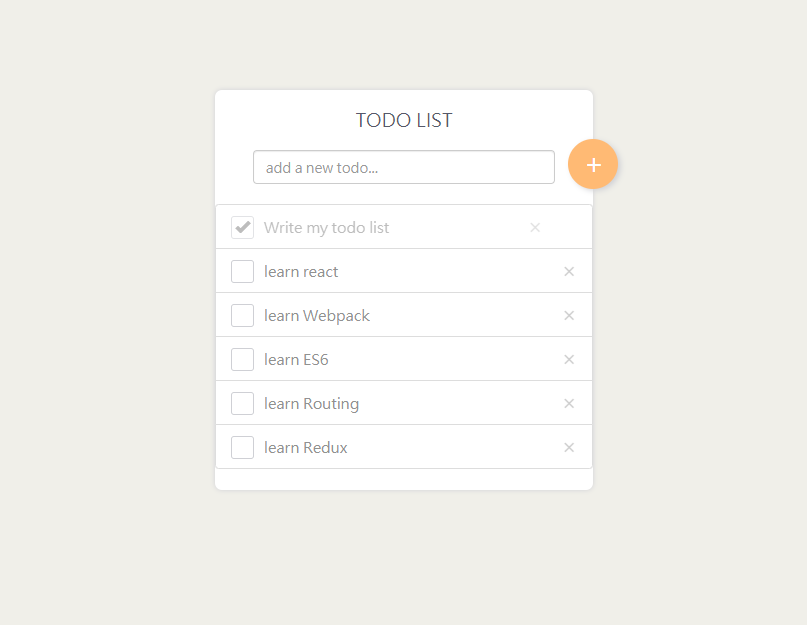Image resolution: width=807 pixels, height=625 pixels.
Task: Click the 'Write my todo list' text
Action: click(326, 228)
